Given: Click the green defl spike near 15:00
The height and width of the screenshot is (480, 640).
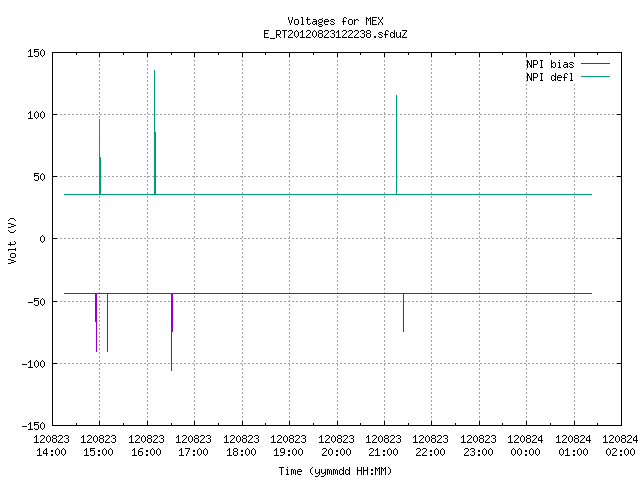Looking at the screenshot, I should click(x=100, y=157).
